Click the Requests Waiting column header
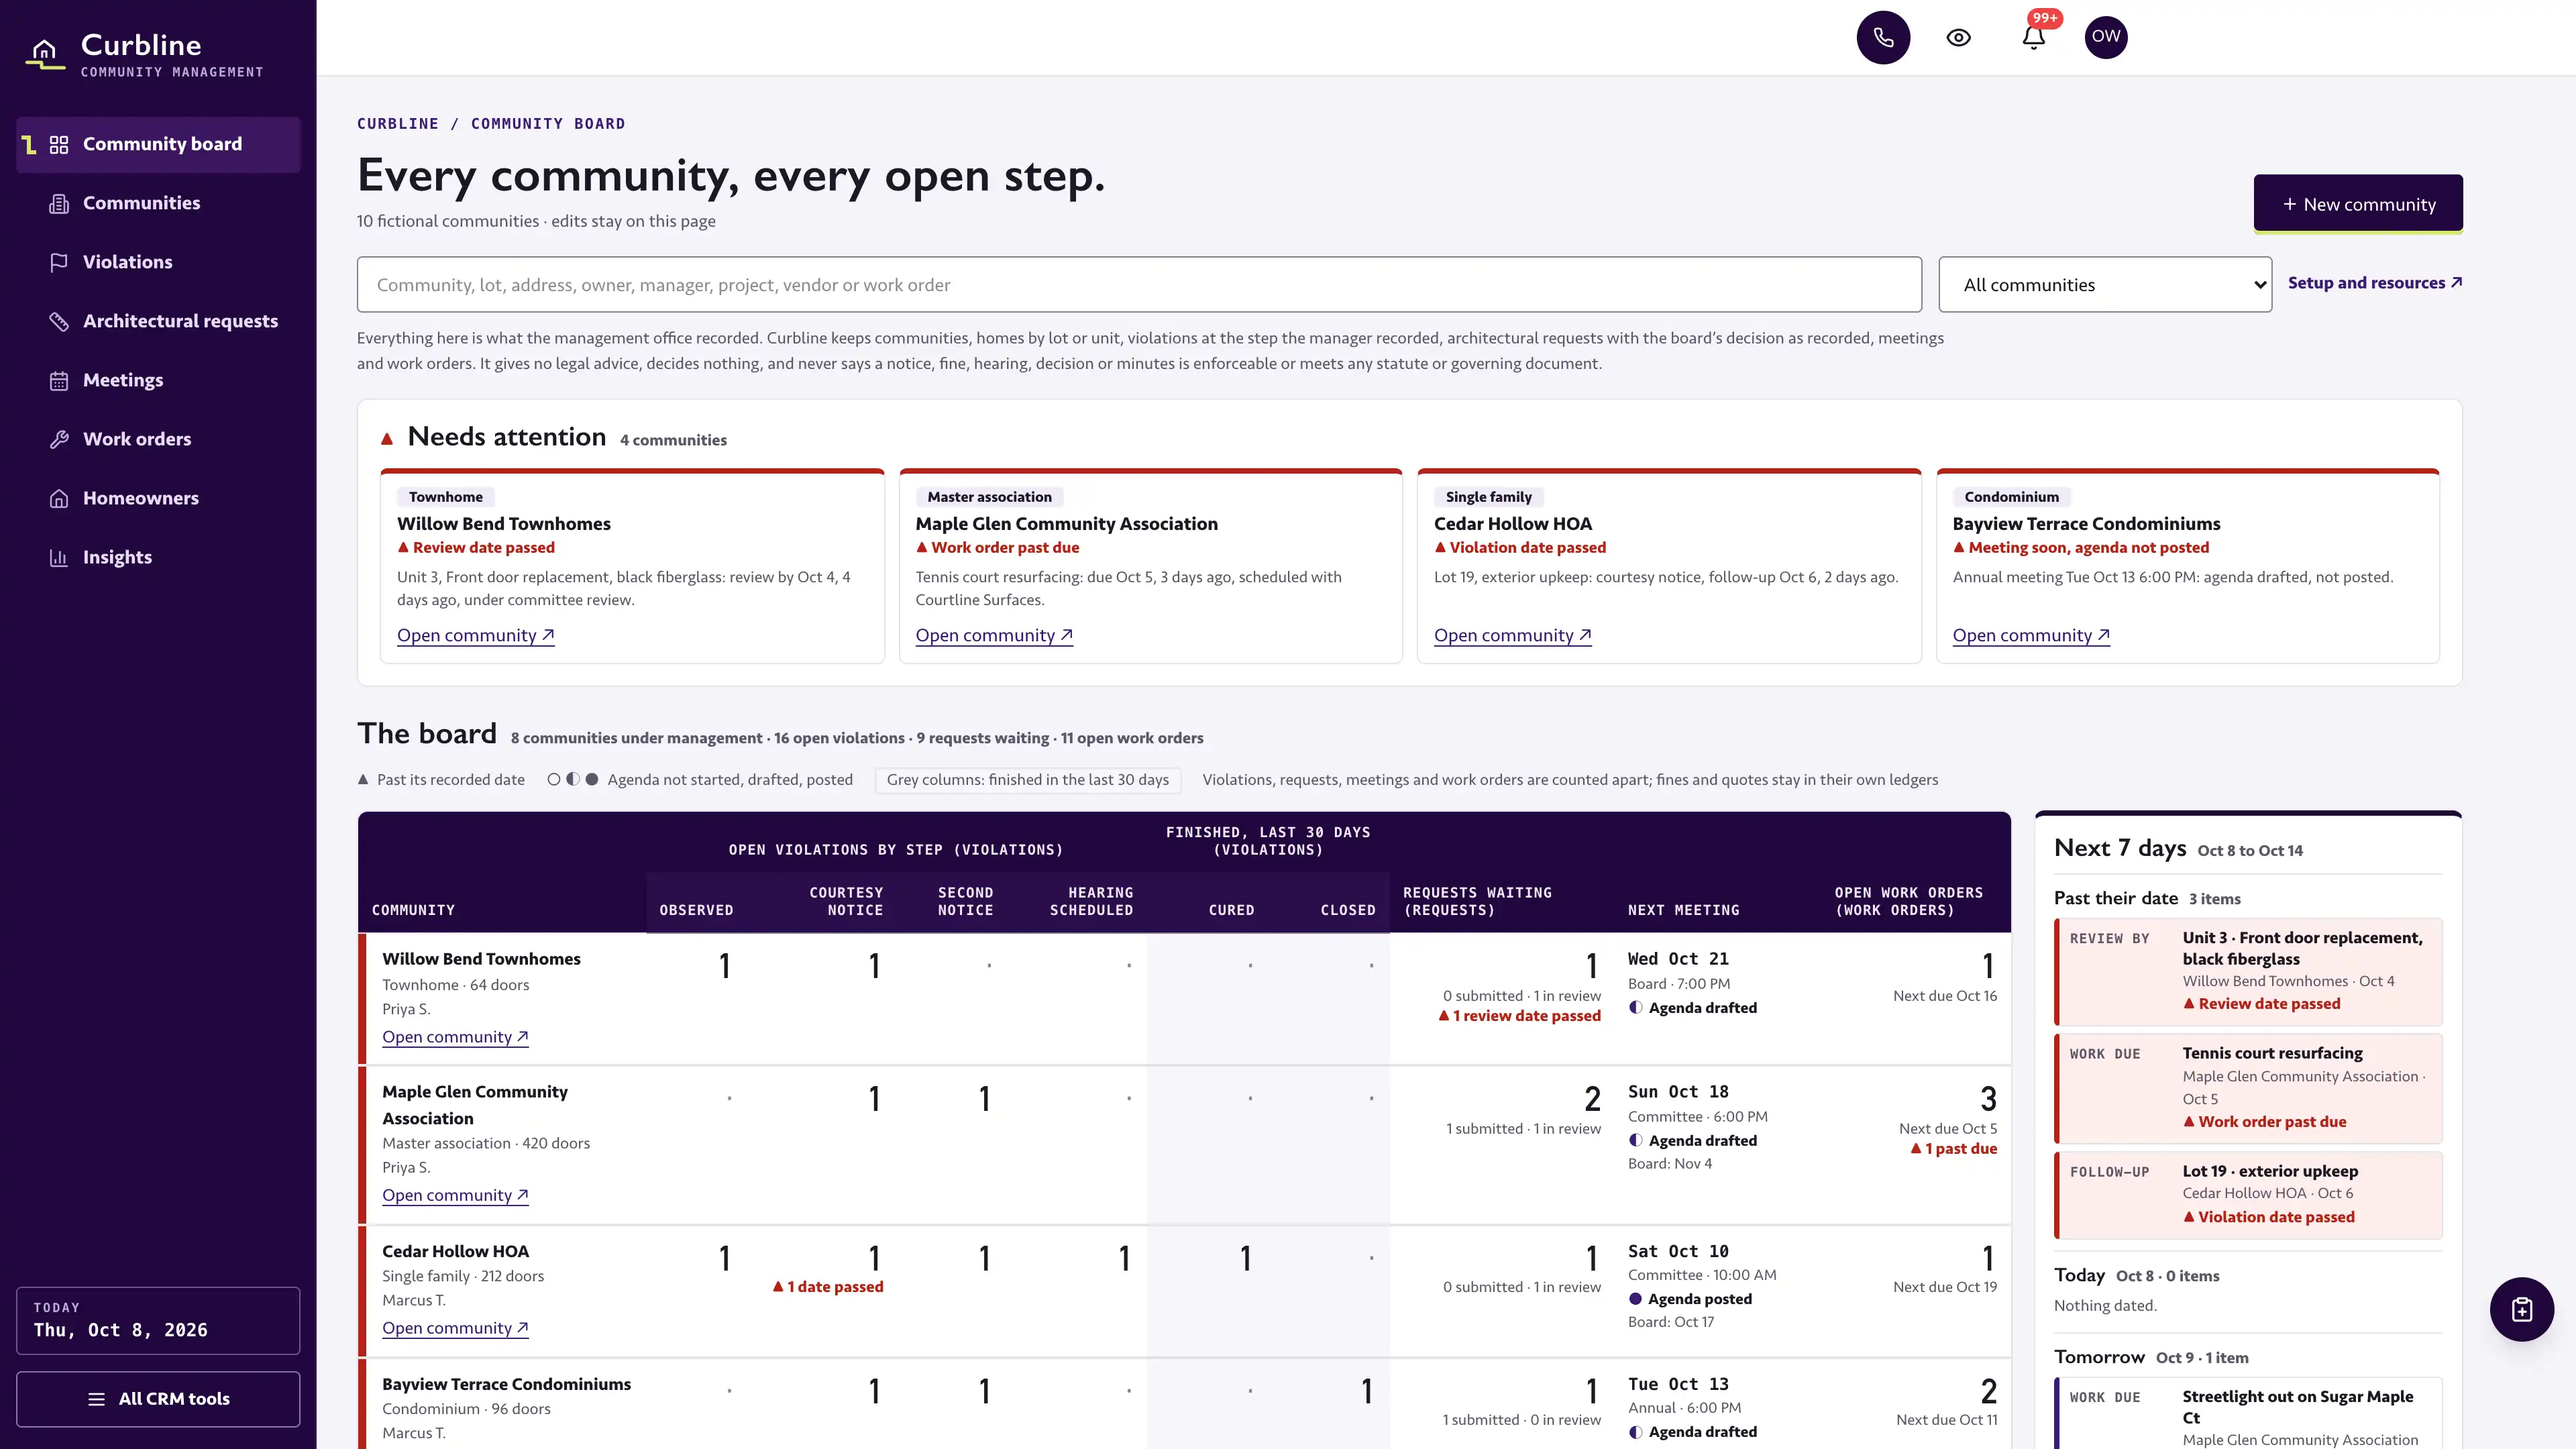The height and width of the screenshot is (1449, 2576). 1477,901
